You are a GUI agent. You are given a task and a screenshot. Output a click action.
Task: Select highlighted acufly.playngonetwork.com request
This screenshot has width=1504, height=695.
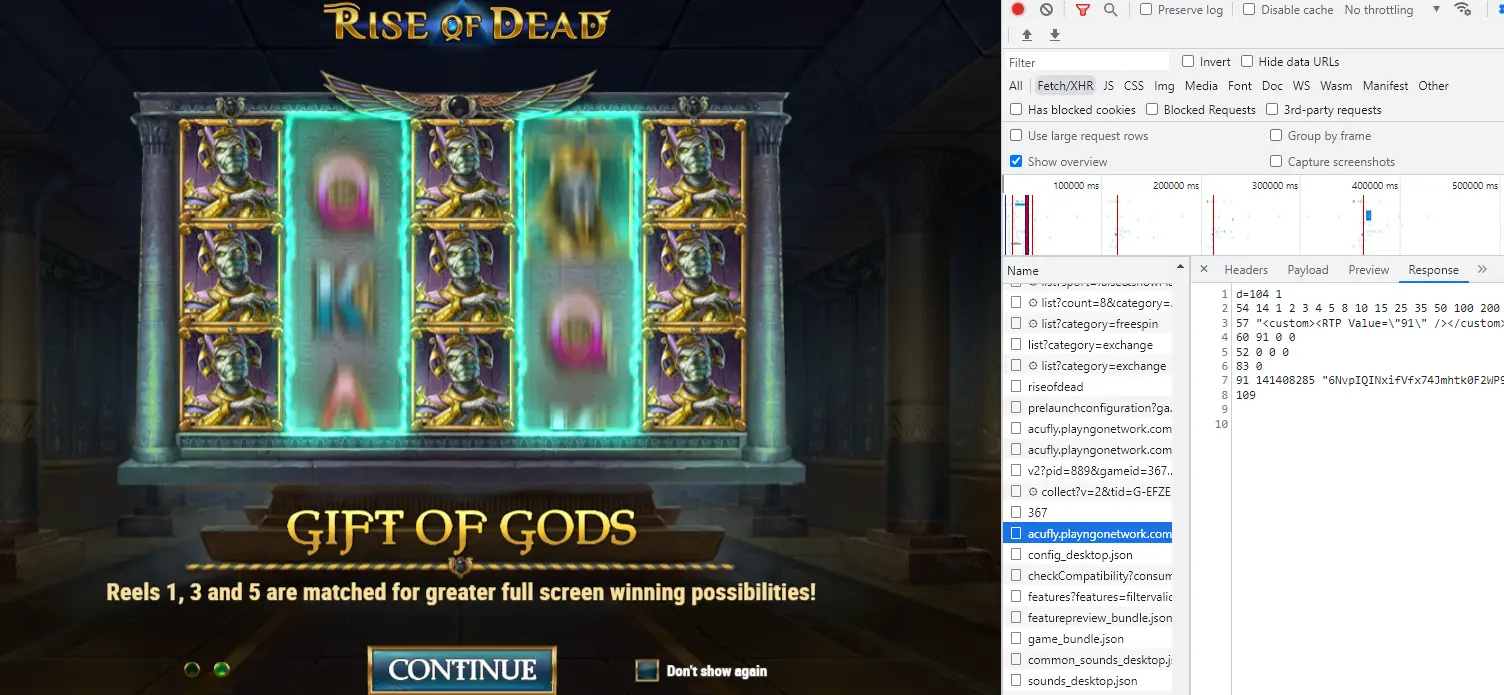coord(1088,534)
